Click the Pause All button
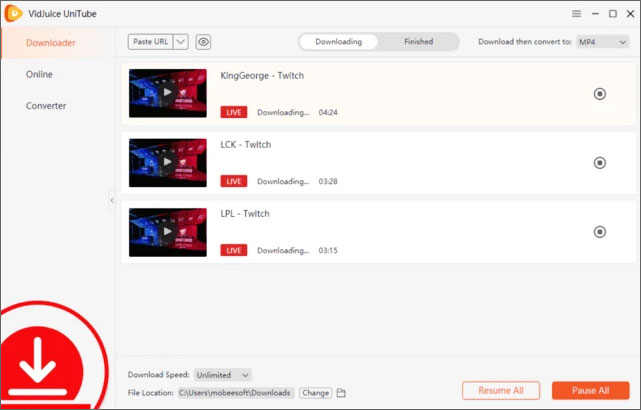This screenshot has width=641, height=410. pyautogui.click(x=590, y=390)
